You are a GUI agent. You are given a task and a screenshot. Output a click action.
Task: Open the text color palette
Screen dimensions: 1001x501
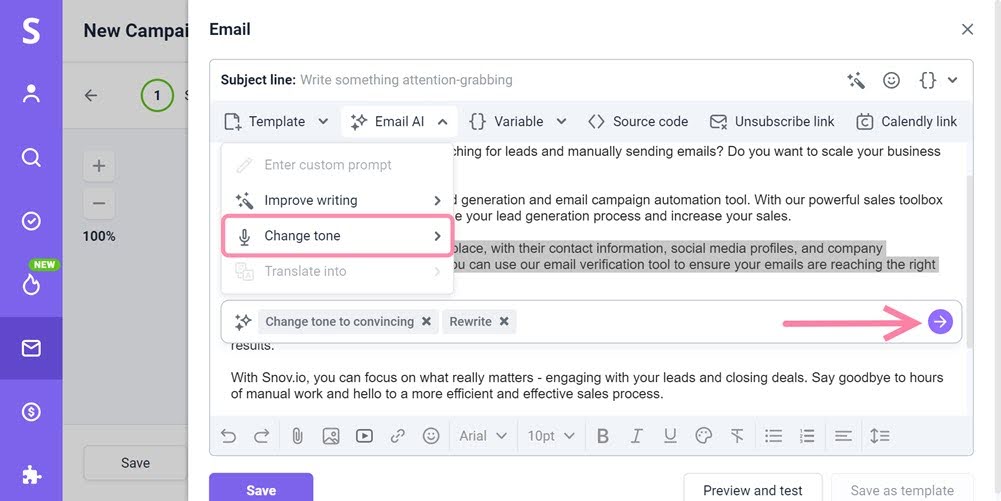click(x=703, y=436)
